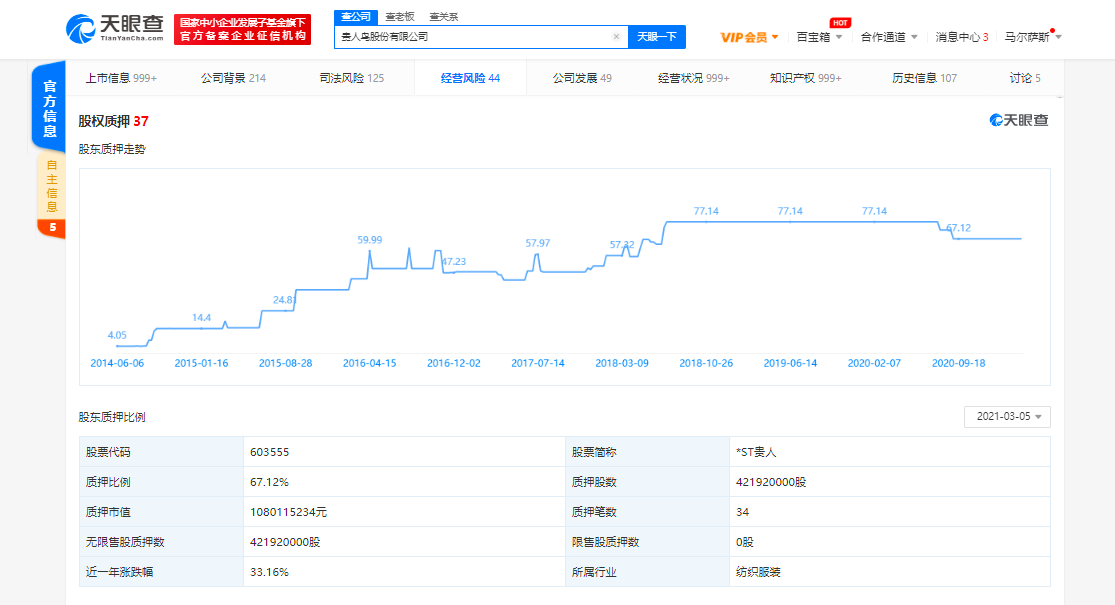Select the 查老板 search mode

pyautogui.click(x=400, y=17)
